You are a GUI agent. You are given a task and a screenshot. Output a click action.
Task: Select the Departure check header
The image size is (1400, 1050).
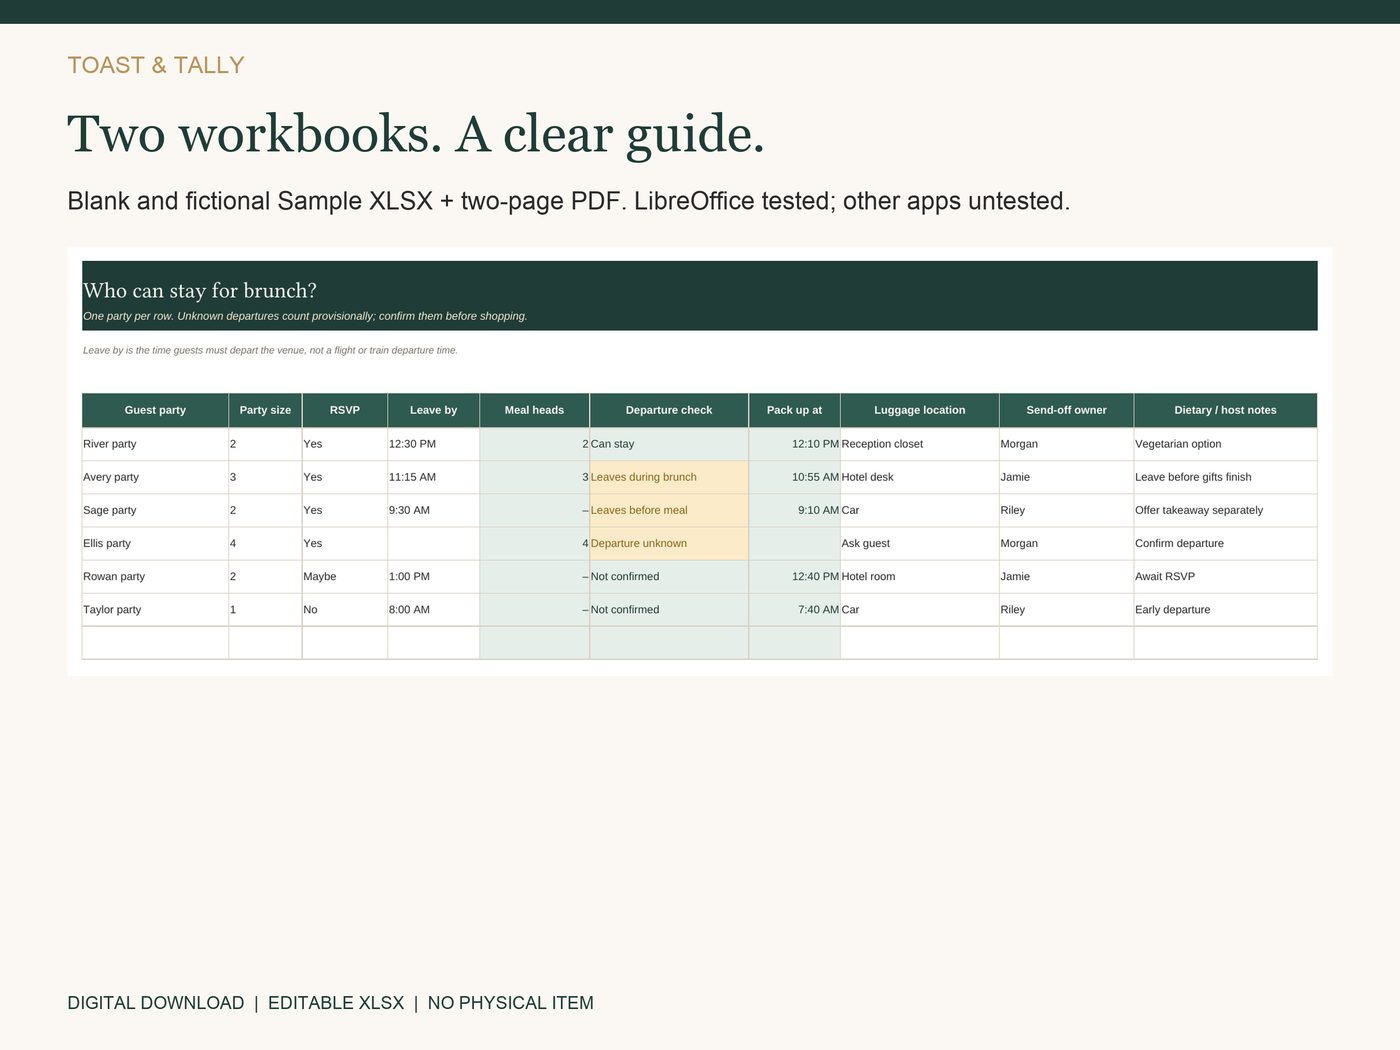(x=669, y=410)
